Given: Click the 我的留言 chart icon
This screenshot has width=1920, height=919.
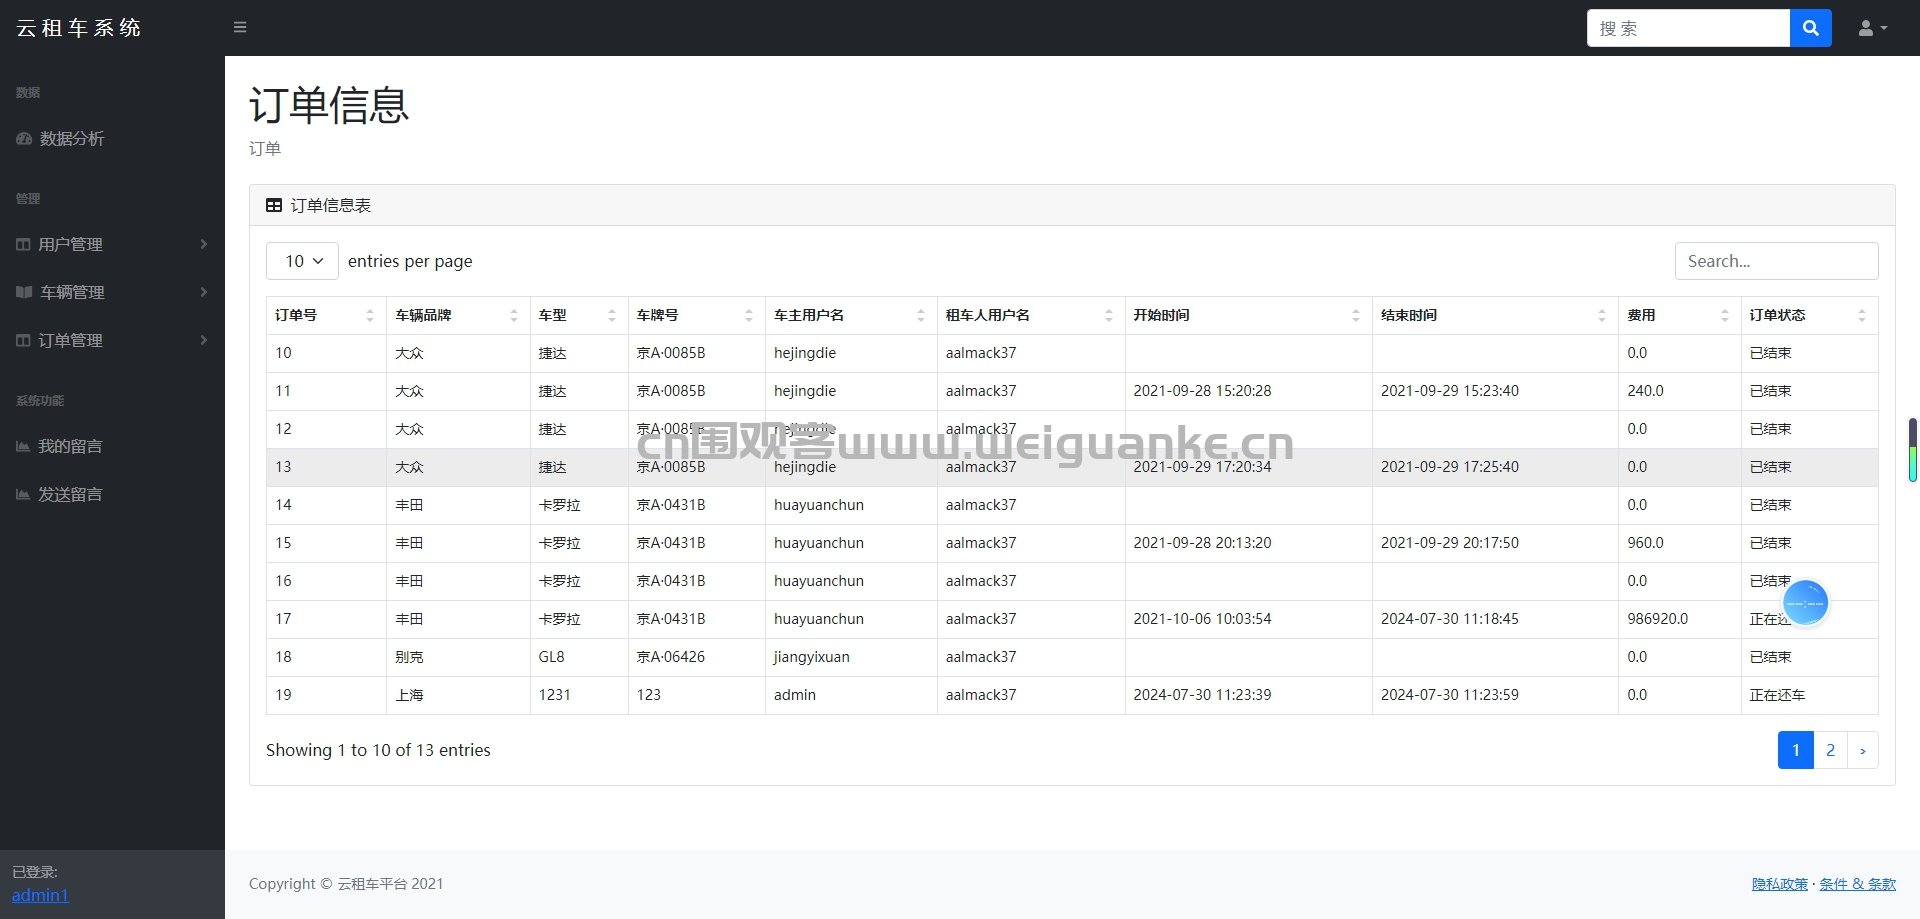Looking at the screenshot, I should (23, 446).
